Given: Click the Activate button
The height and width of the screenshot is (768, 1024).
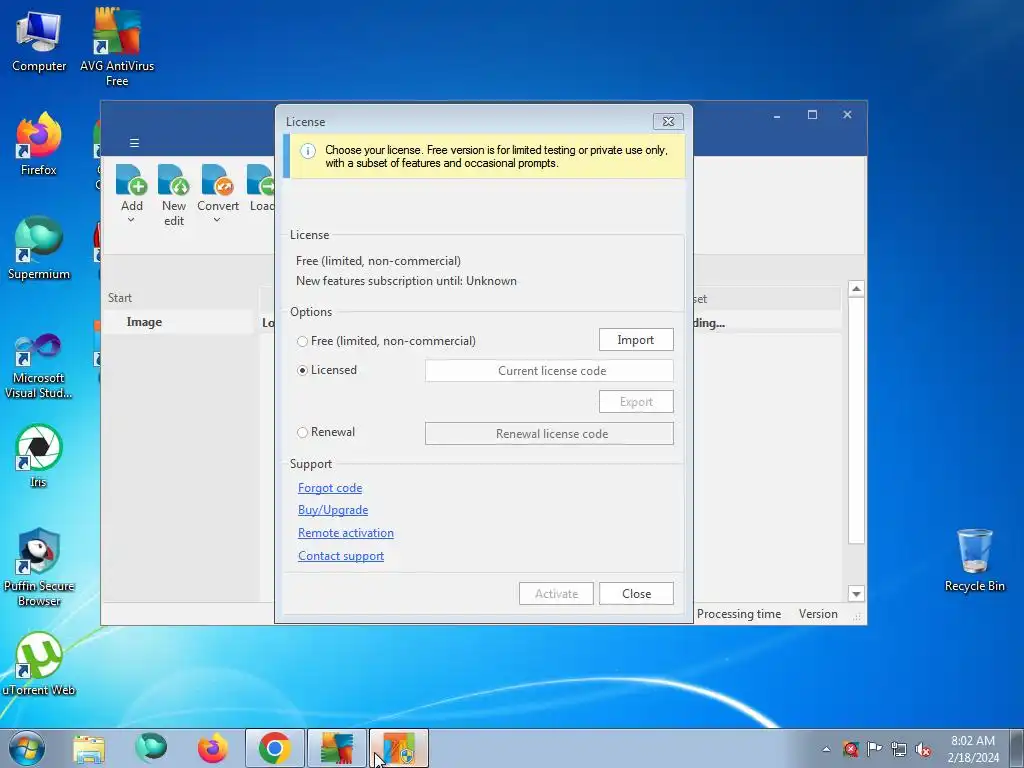Looking at the screenshot, I should (x=556, y=594).
